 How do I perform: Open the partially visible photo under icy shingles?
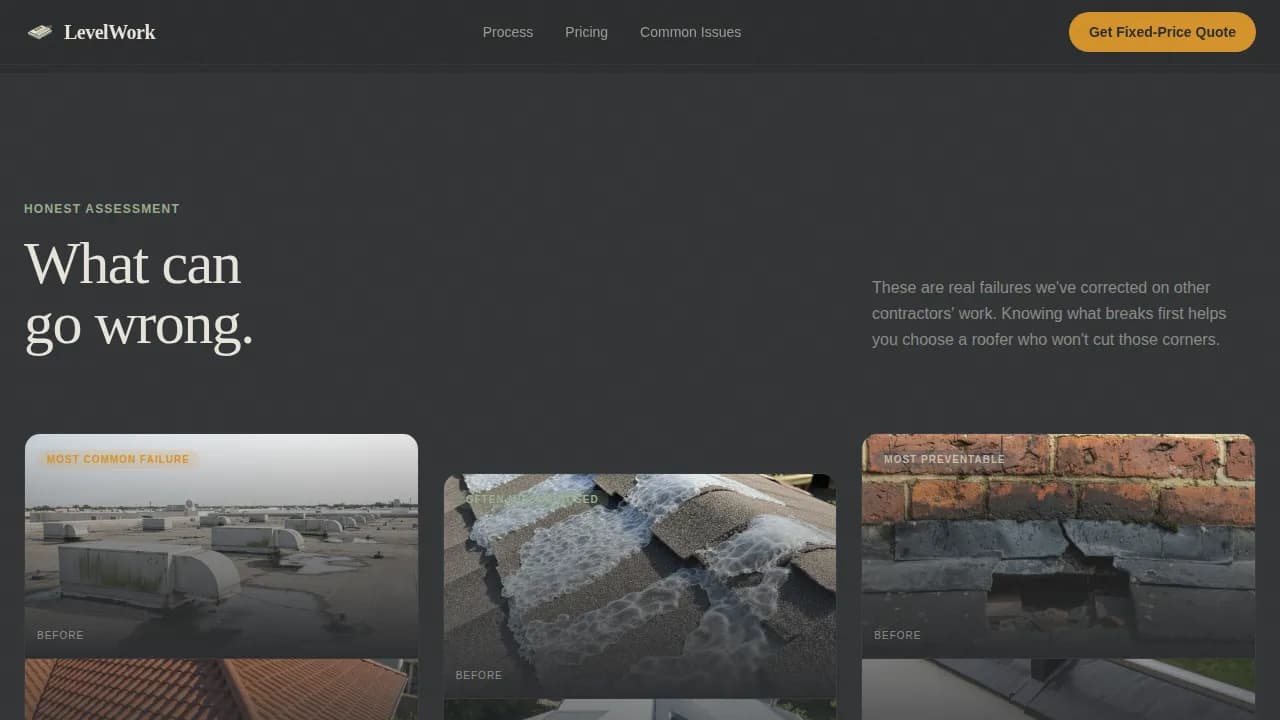pos(640,709)
